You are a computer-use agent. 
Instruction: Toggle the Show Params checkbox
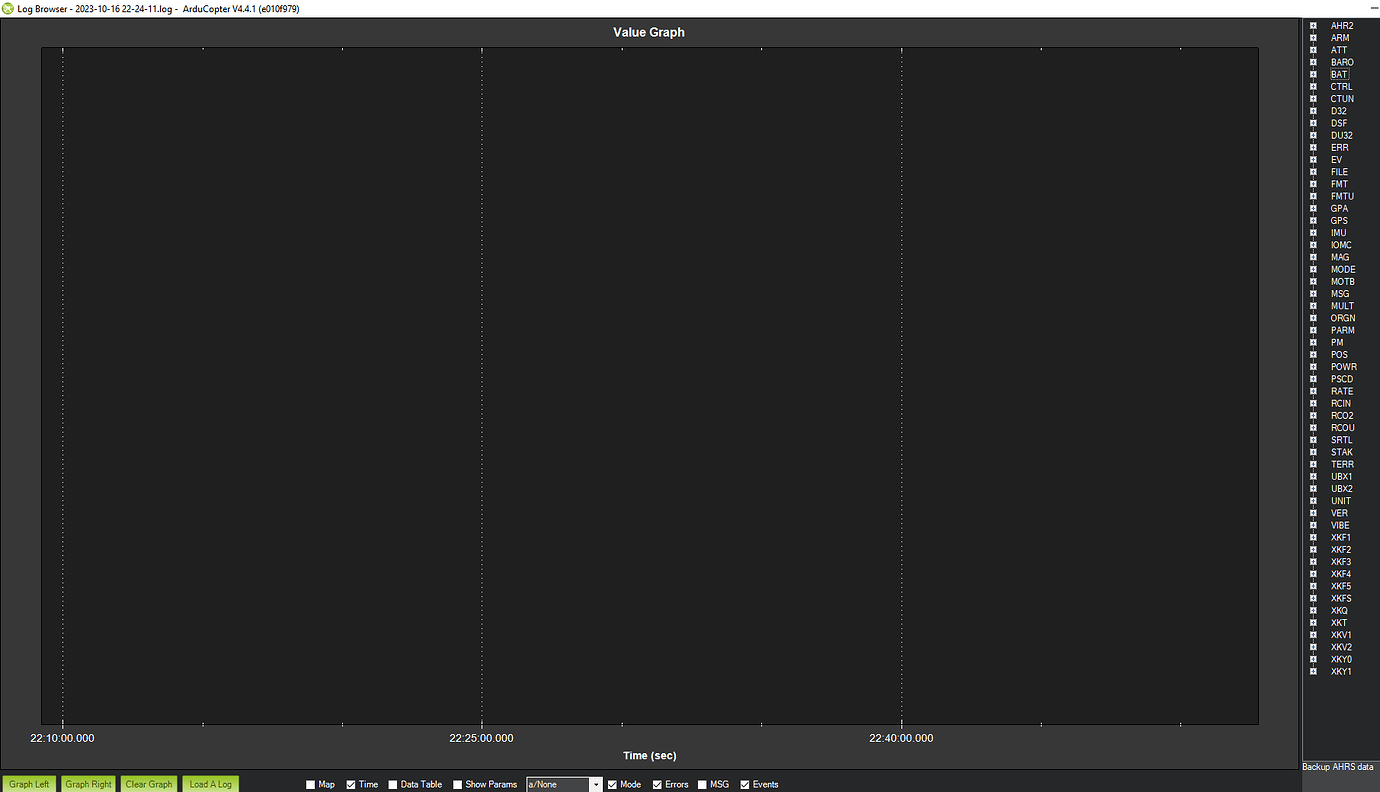click(458, 785)
